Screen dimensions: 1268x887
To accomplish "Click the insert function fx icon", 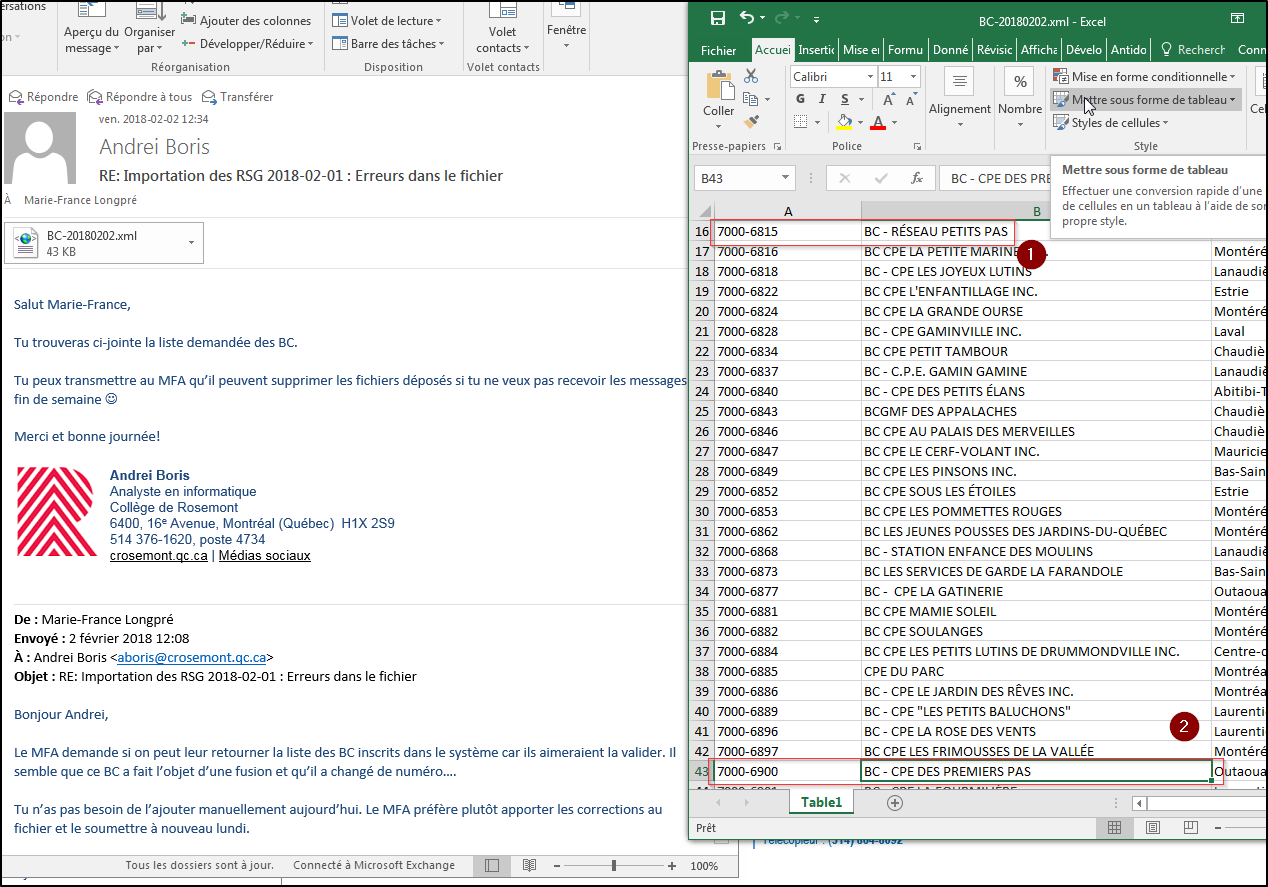I will click(x=916, y=178).
